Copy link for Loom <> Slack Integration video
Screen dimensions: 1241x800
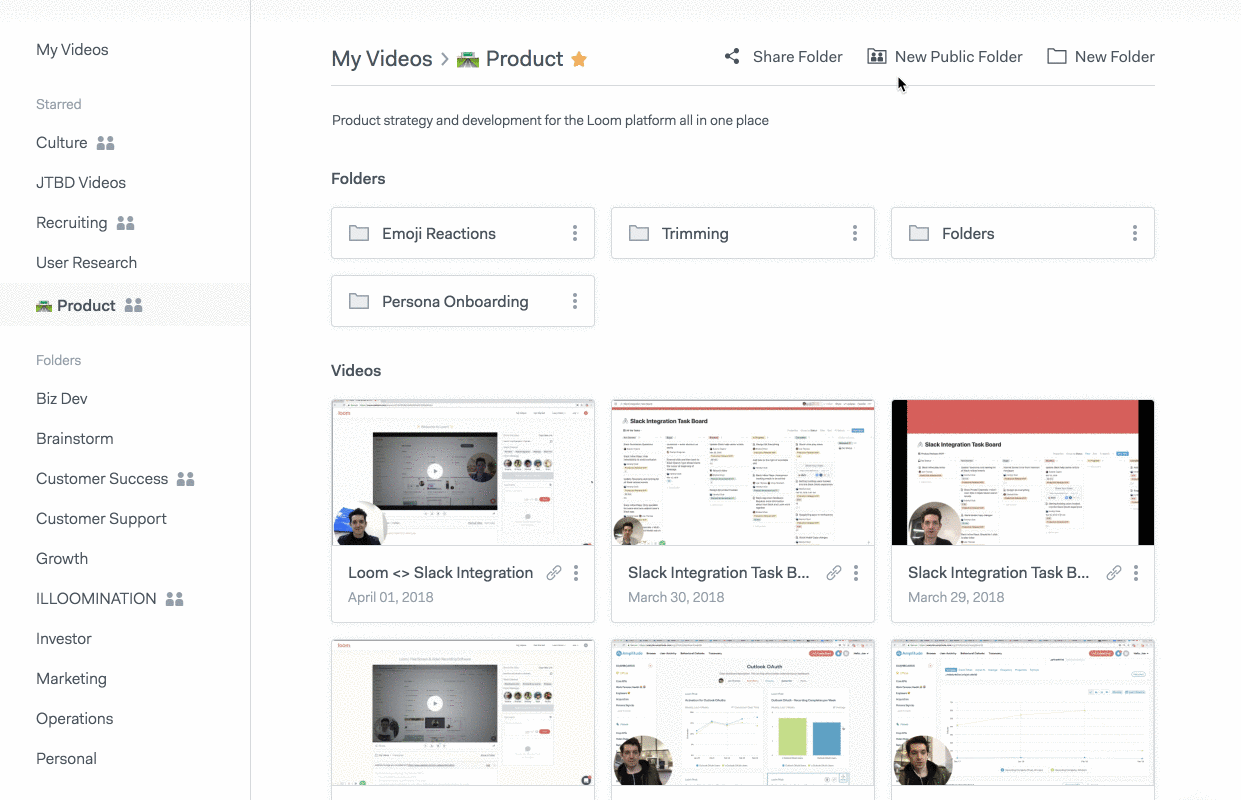(x=554, y=573)
